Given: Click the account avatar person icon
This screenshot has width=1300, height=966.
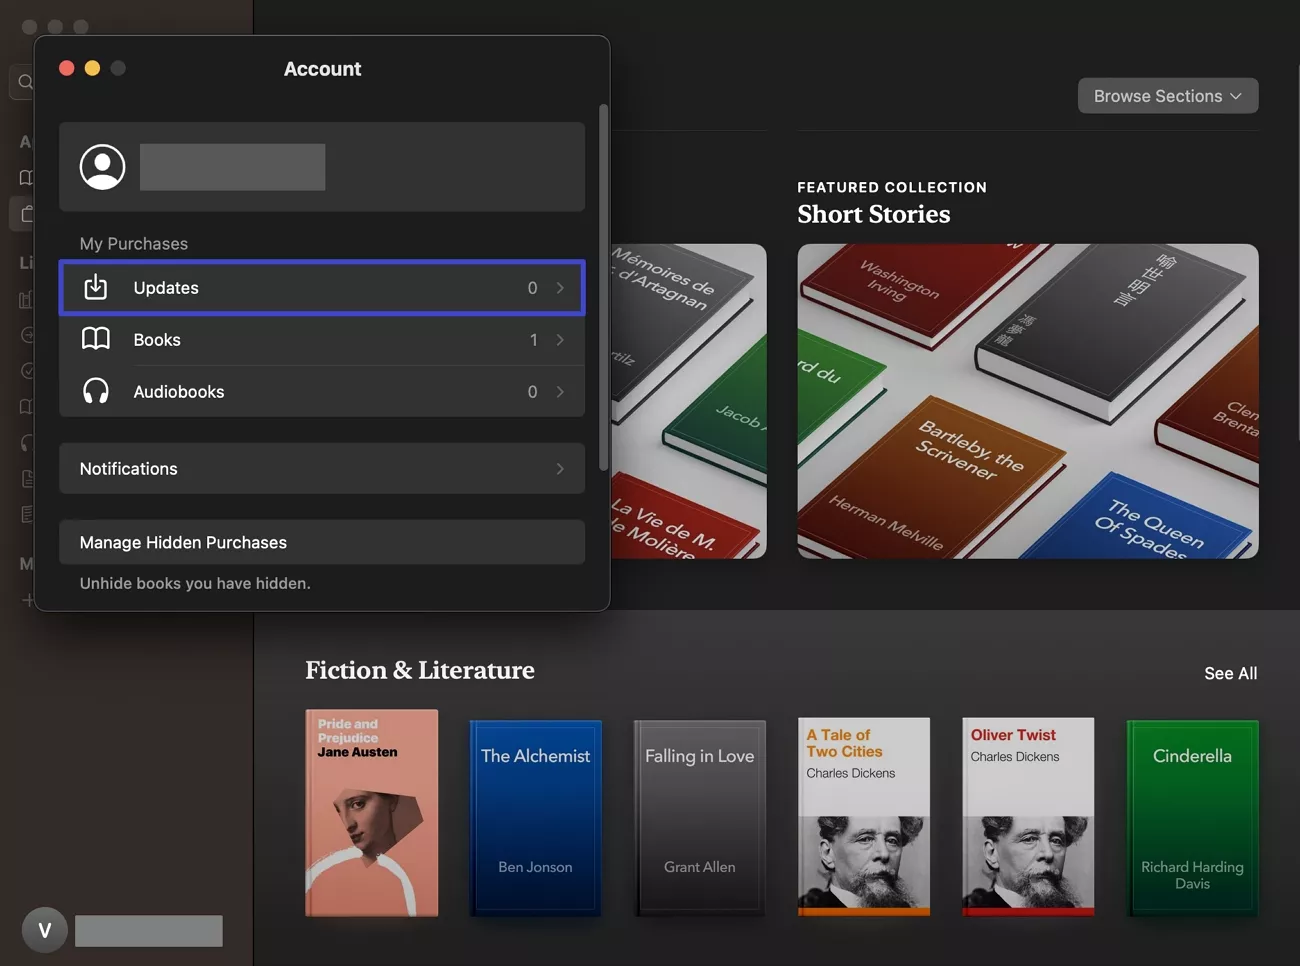Looking at the screenshot, I should tap(101, 167).
